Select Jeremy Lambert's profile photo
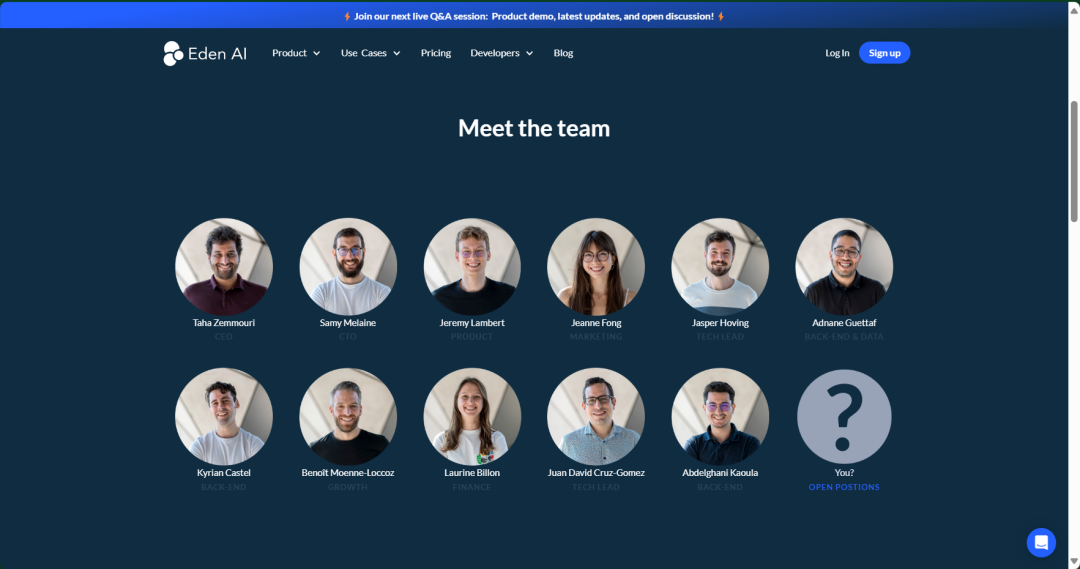The width and height of the screenshot is (1080, 569). coord(472,267)
